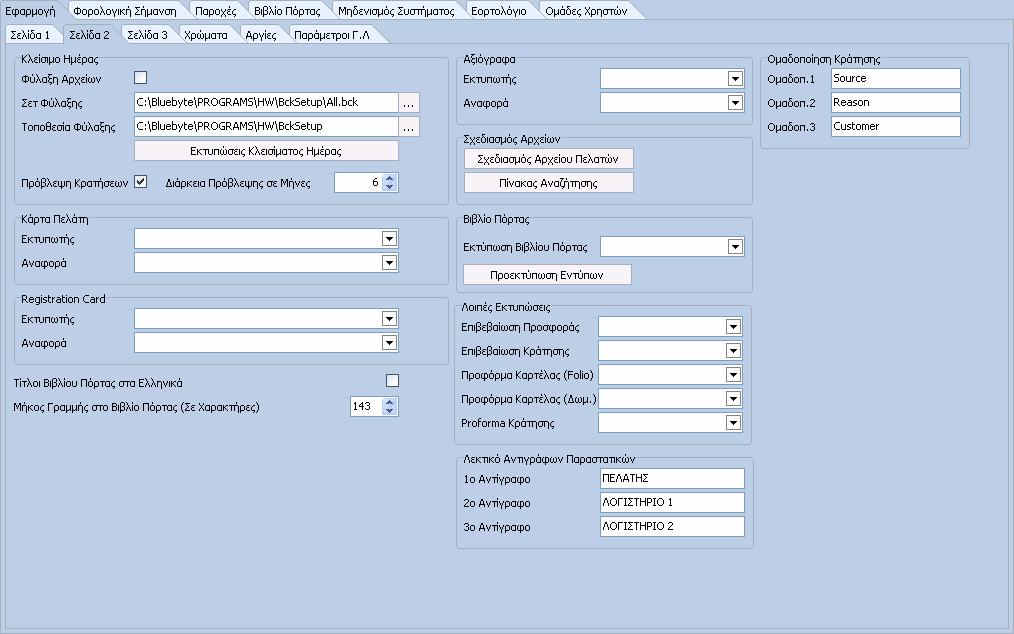Screen dimensions: 1014x634
Task: Open Registration Card Αναφορά dropdown
Action: tap(389, 342)
